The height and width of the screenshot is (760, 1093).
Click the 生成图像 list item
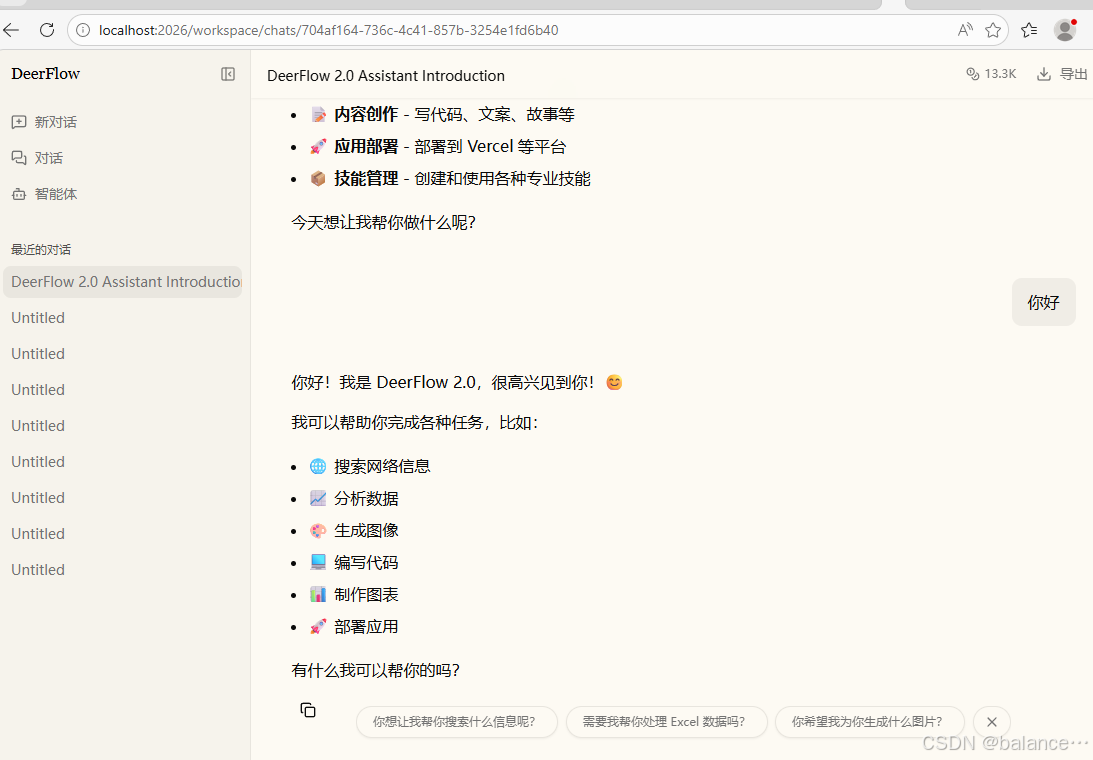pos(366,531)
